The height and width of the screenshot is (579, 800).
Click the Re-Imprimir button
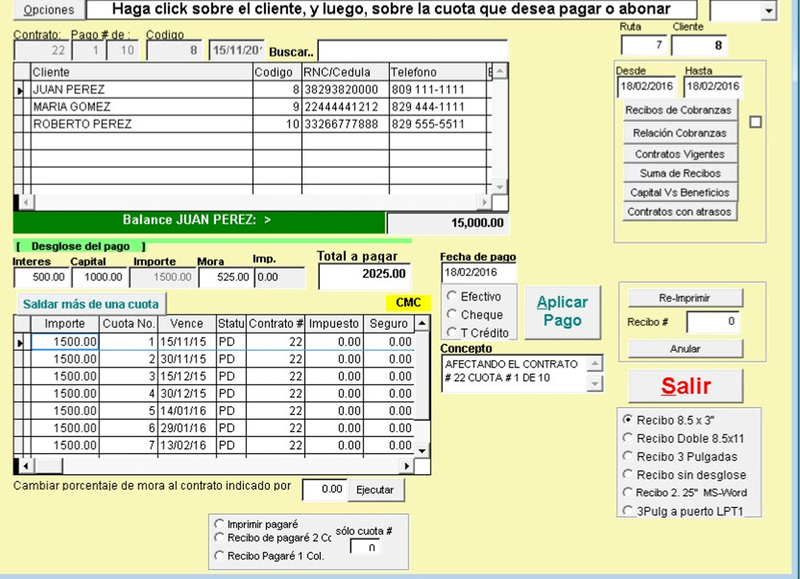click(685, 298)
